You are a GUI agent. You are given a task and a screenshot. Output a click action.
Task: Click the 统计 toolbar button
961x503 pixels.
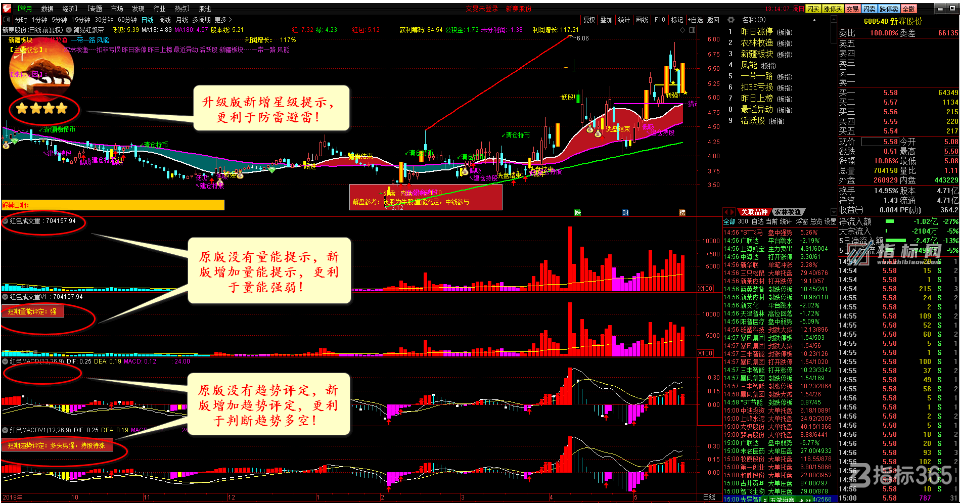coord(624,20)
